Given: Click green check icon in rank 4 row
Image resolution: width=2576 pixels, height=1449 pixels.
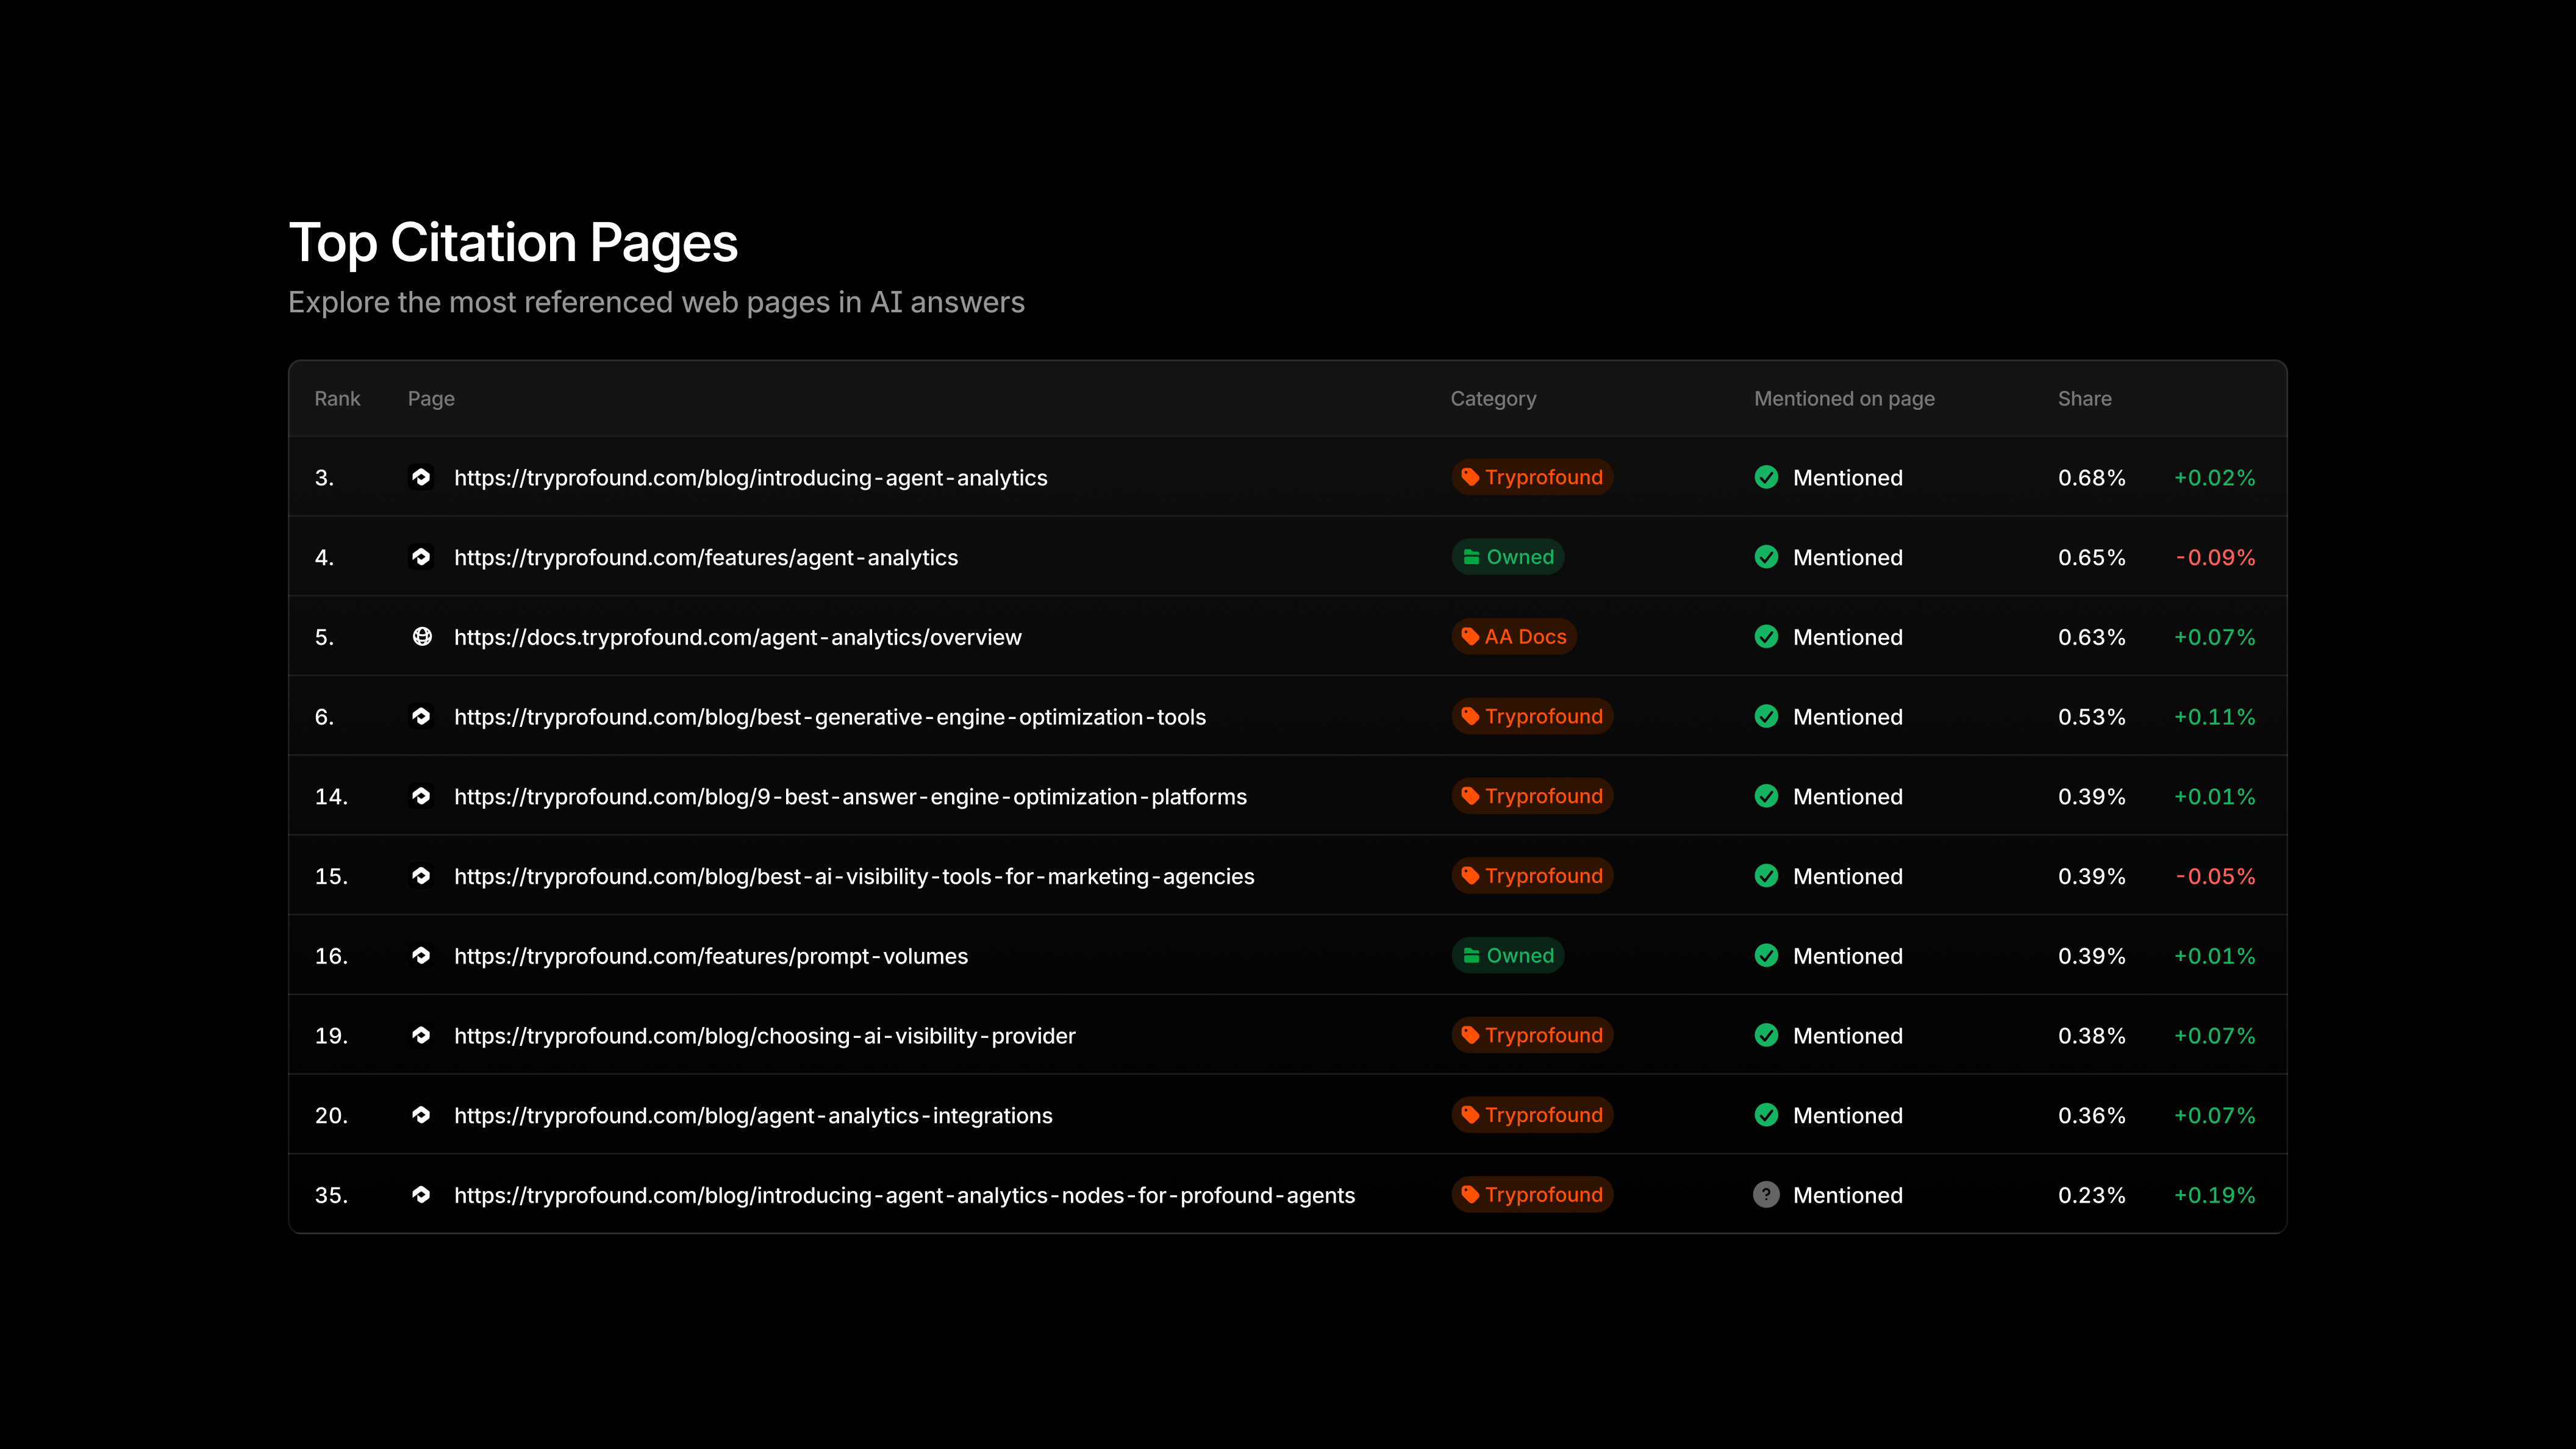Looking at the screenshot, I should [x=1766, y=557].
